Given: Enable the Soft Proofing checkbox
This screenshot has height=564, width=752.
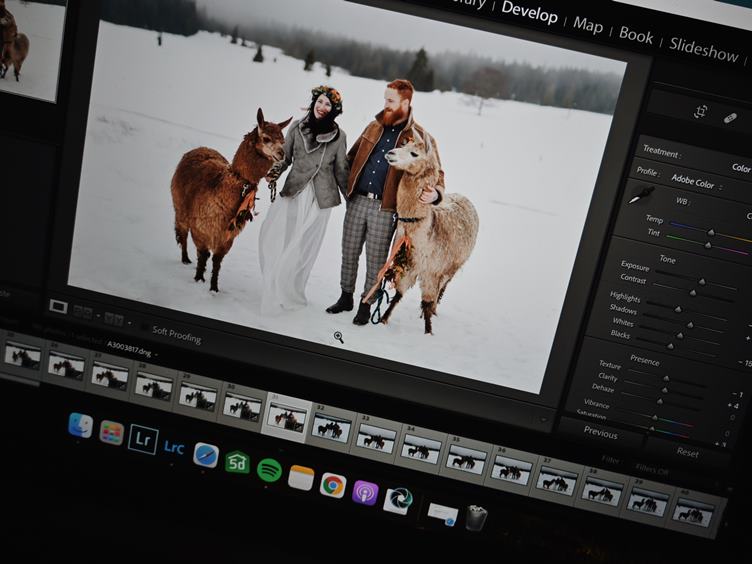Looking at the screenshot, I should coord(144,327).
